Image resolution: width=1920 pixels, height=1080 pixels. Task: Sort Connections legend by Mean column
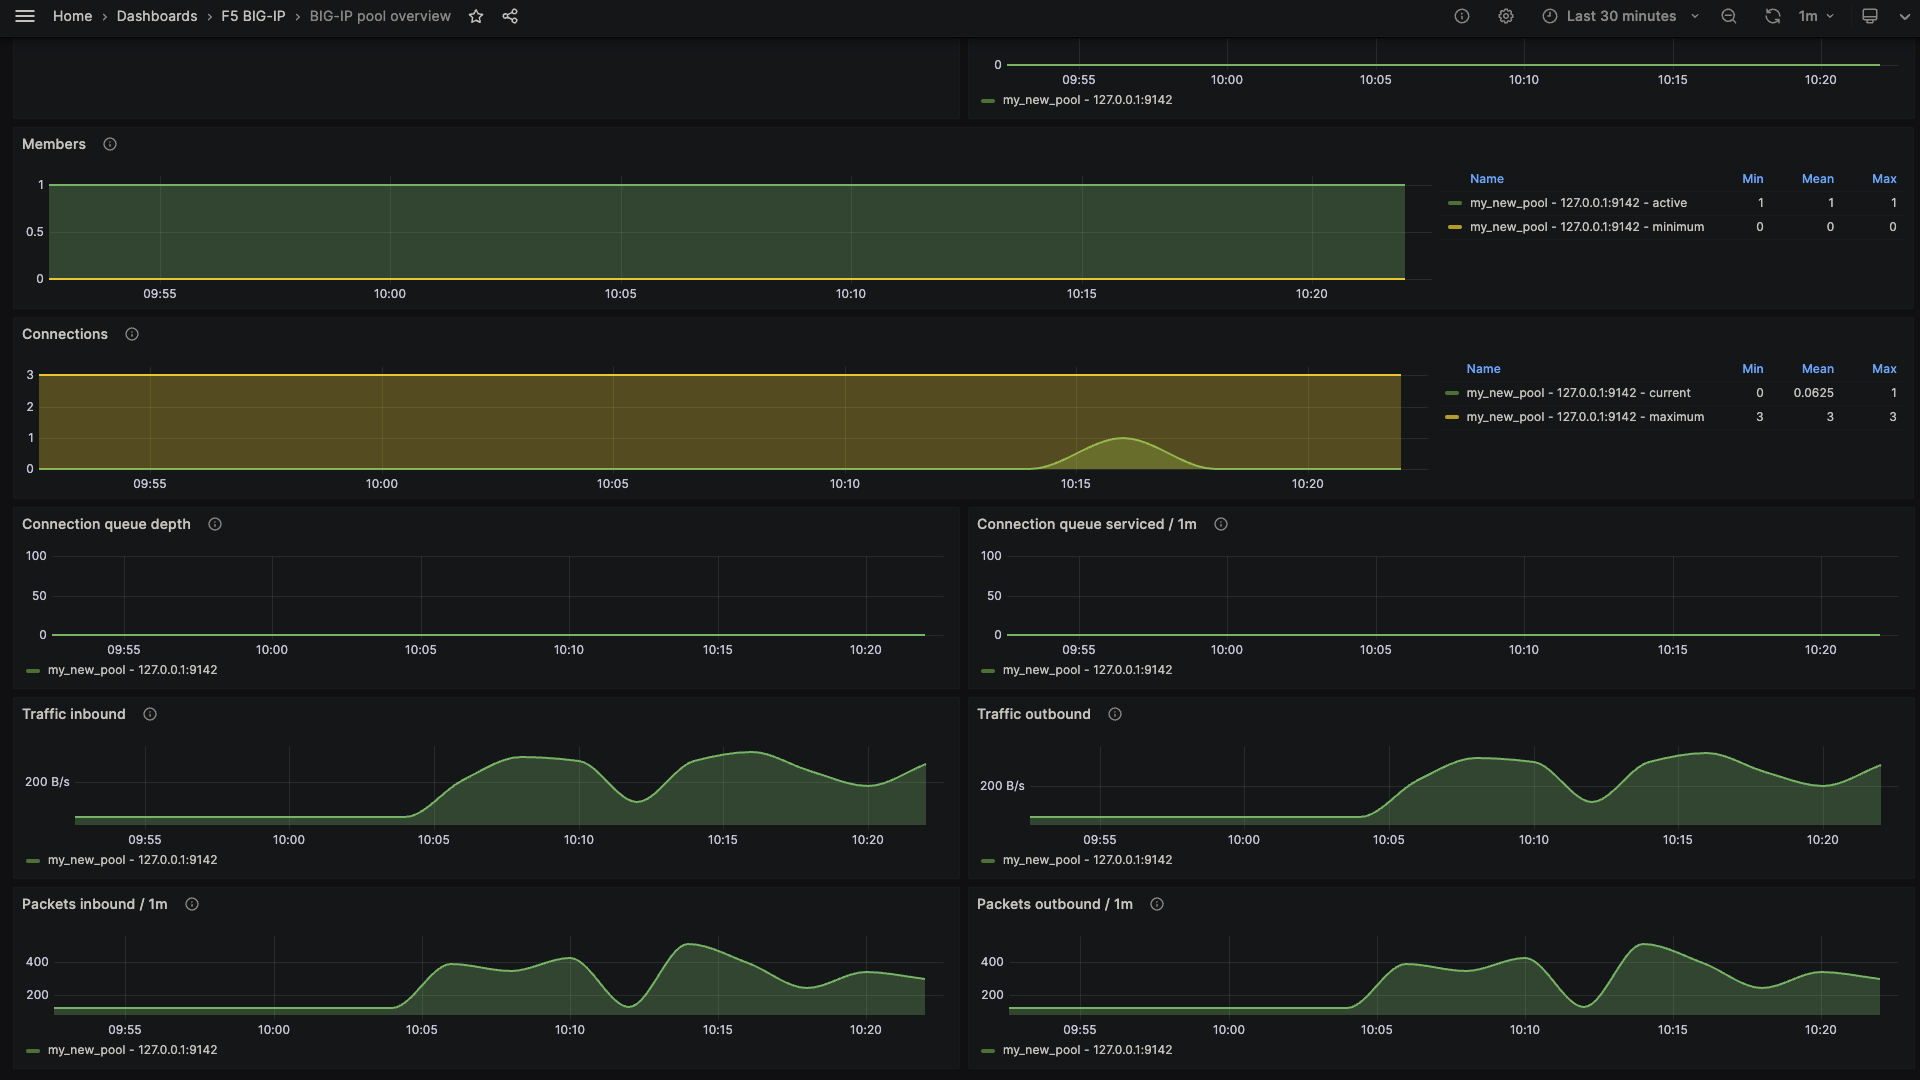(x=1817, y=369)
